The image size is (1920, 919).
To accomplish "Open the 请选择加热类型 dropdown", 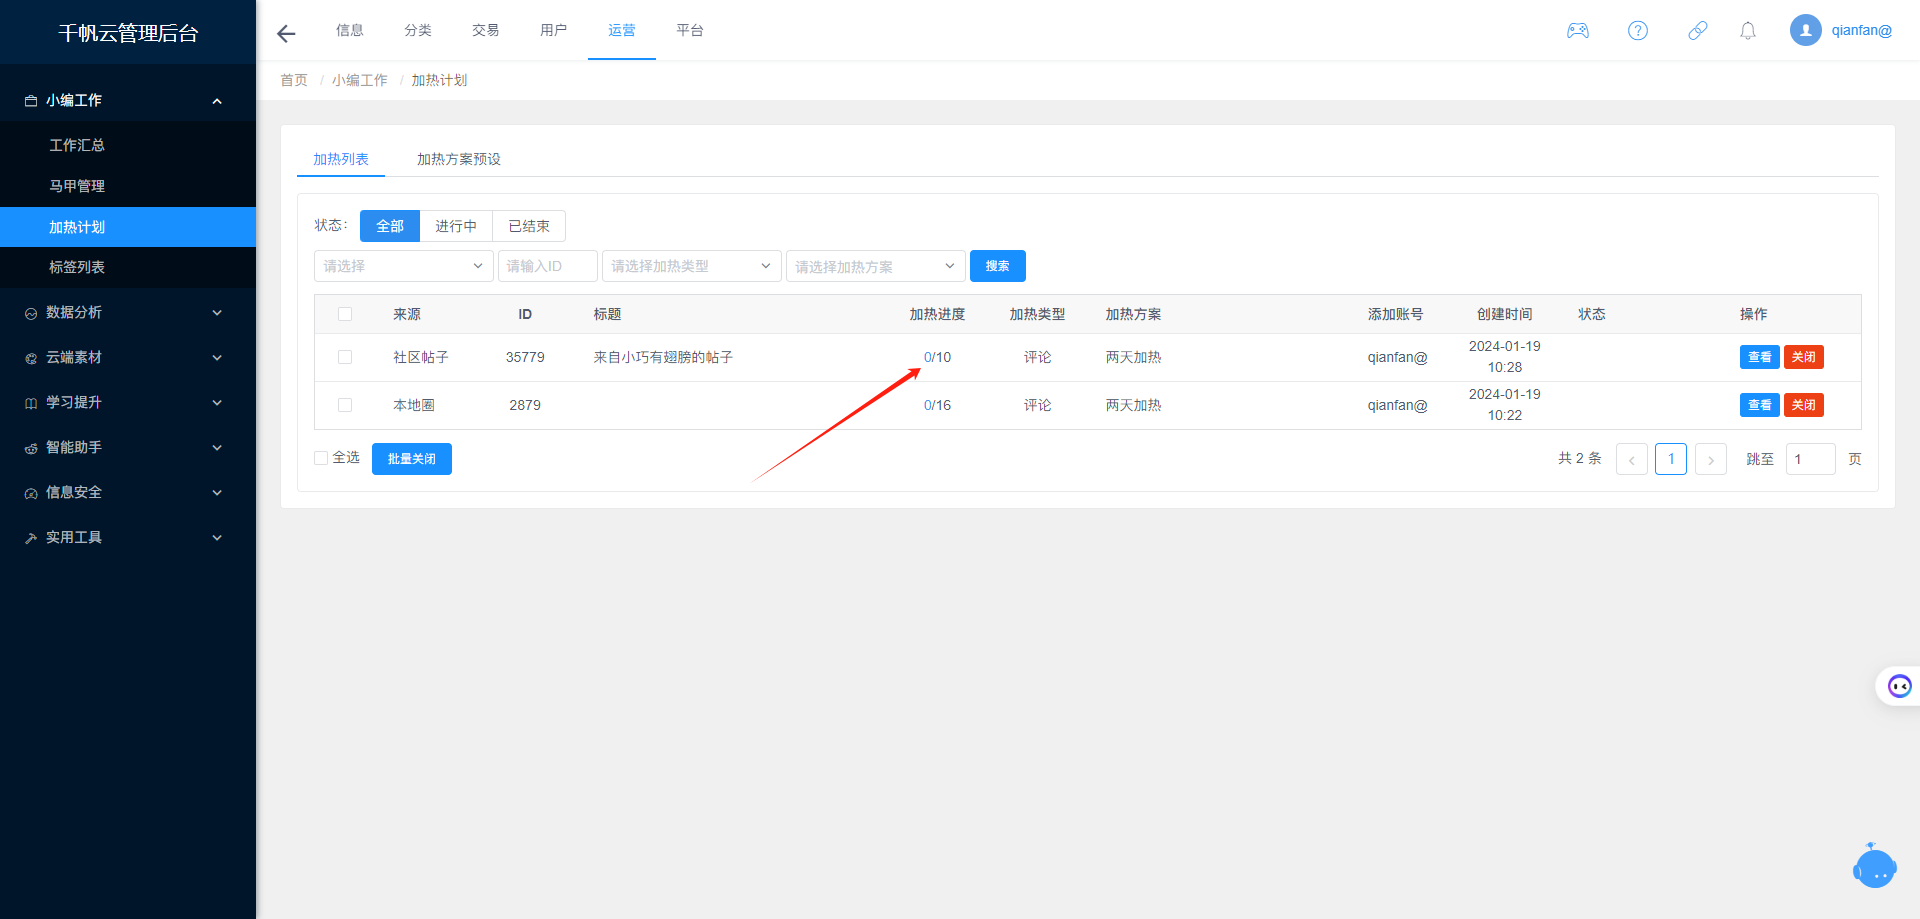I will [x=692, y=266].
